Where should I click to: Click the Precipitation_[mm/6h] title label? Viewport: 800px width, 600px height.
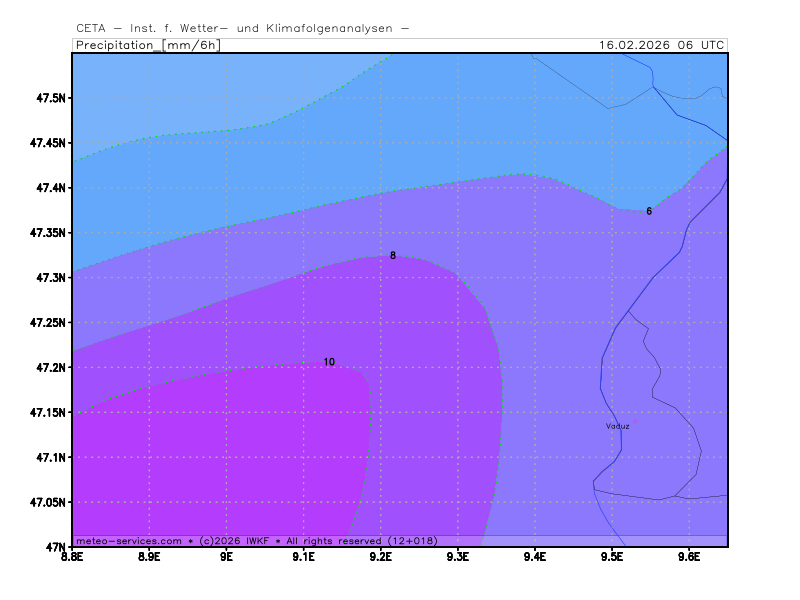147,45
